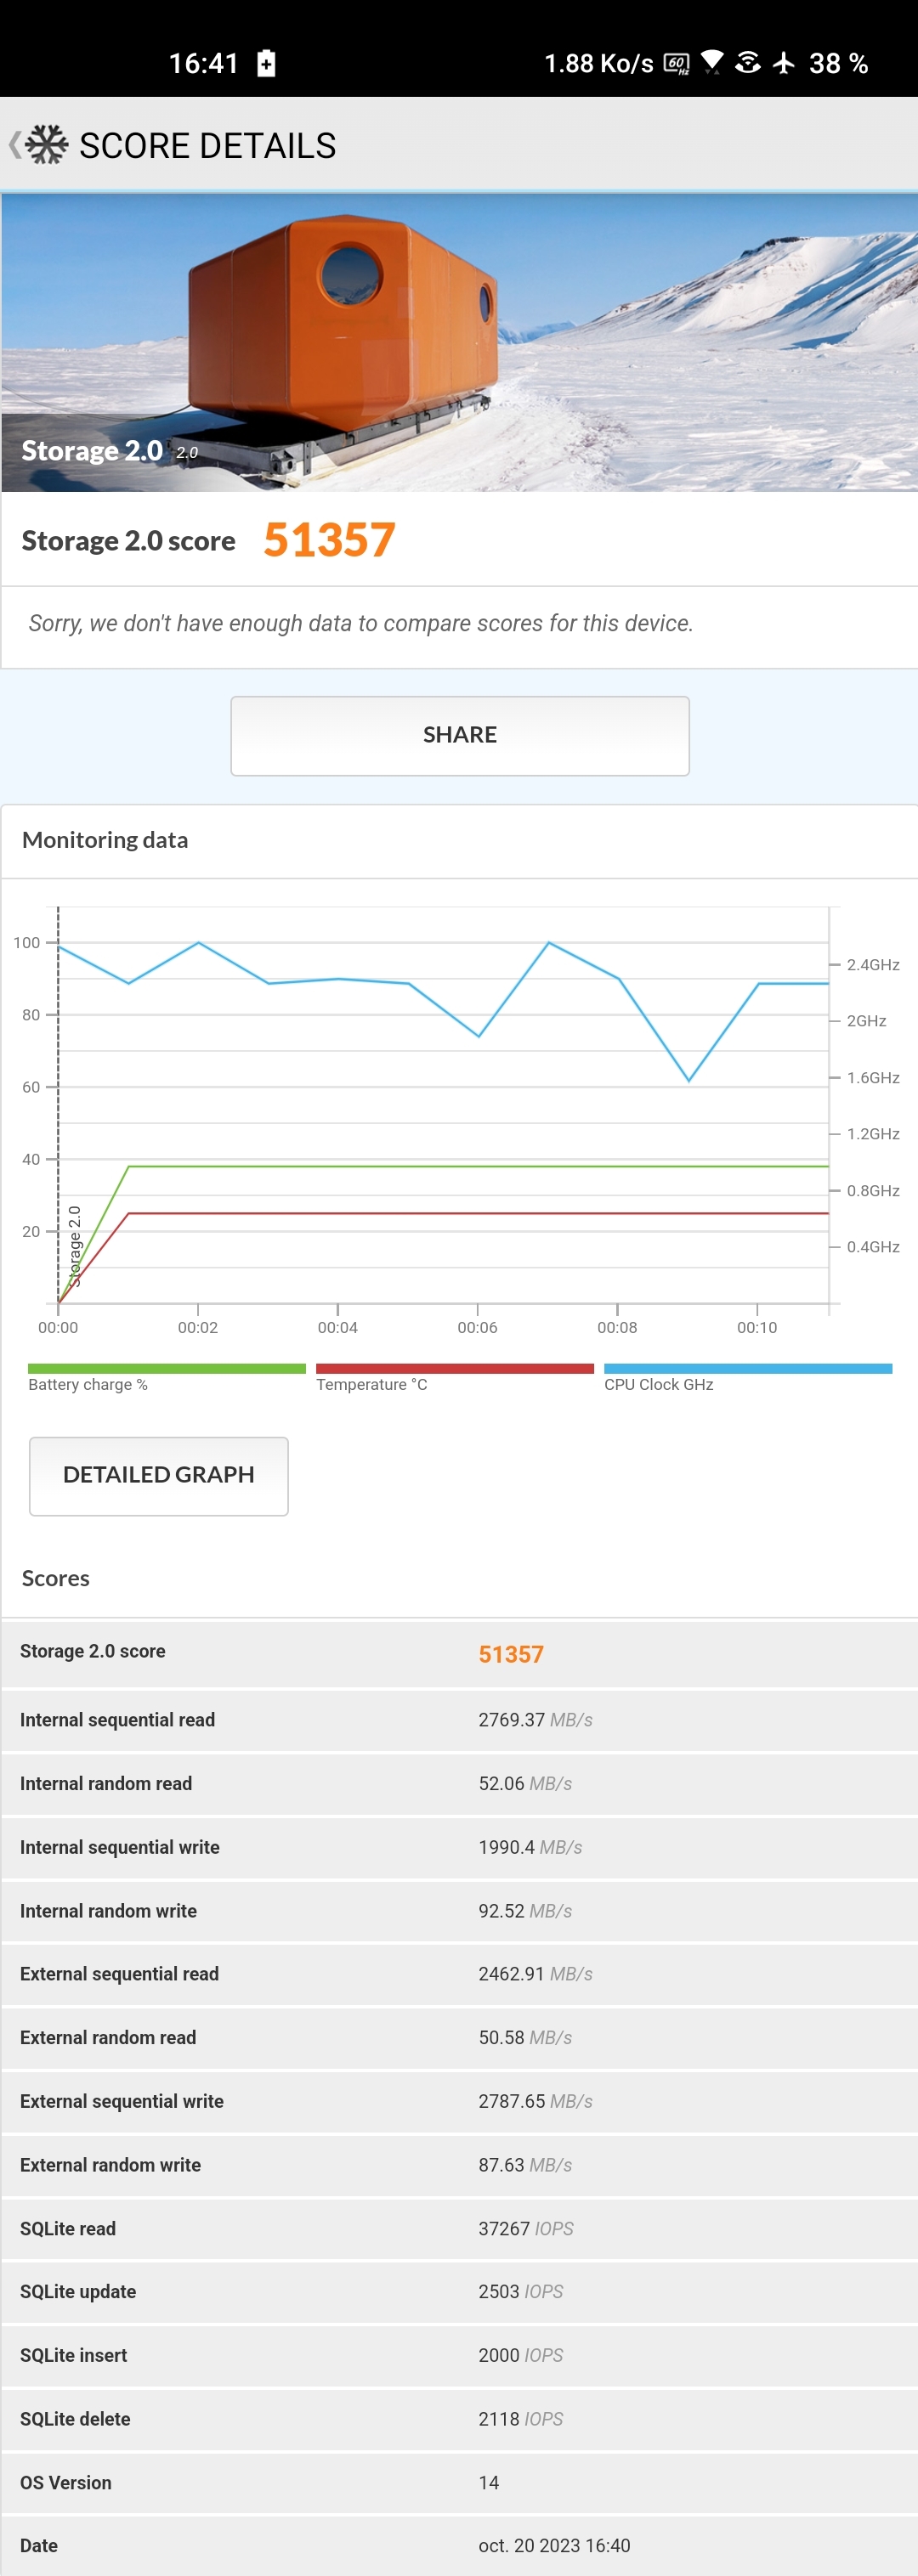918x2576 pixels.
Task: Select the External random write row
Action: click(x=459, y=2164)
